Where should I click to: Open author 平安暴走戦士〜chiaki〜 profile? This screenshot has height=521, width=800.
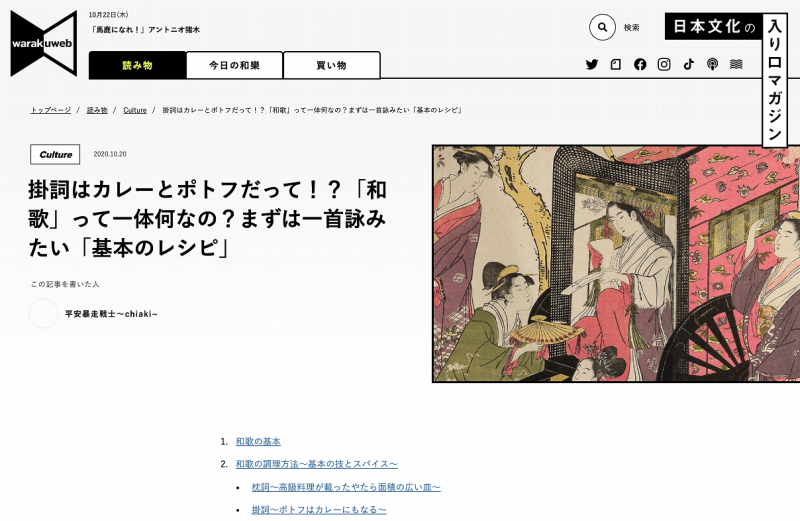coord(111,314)
